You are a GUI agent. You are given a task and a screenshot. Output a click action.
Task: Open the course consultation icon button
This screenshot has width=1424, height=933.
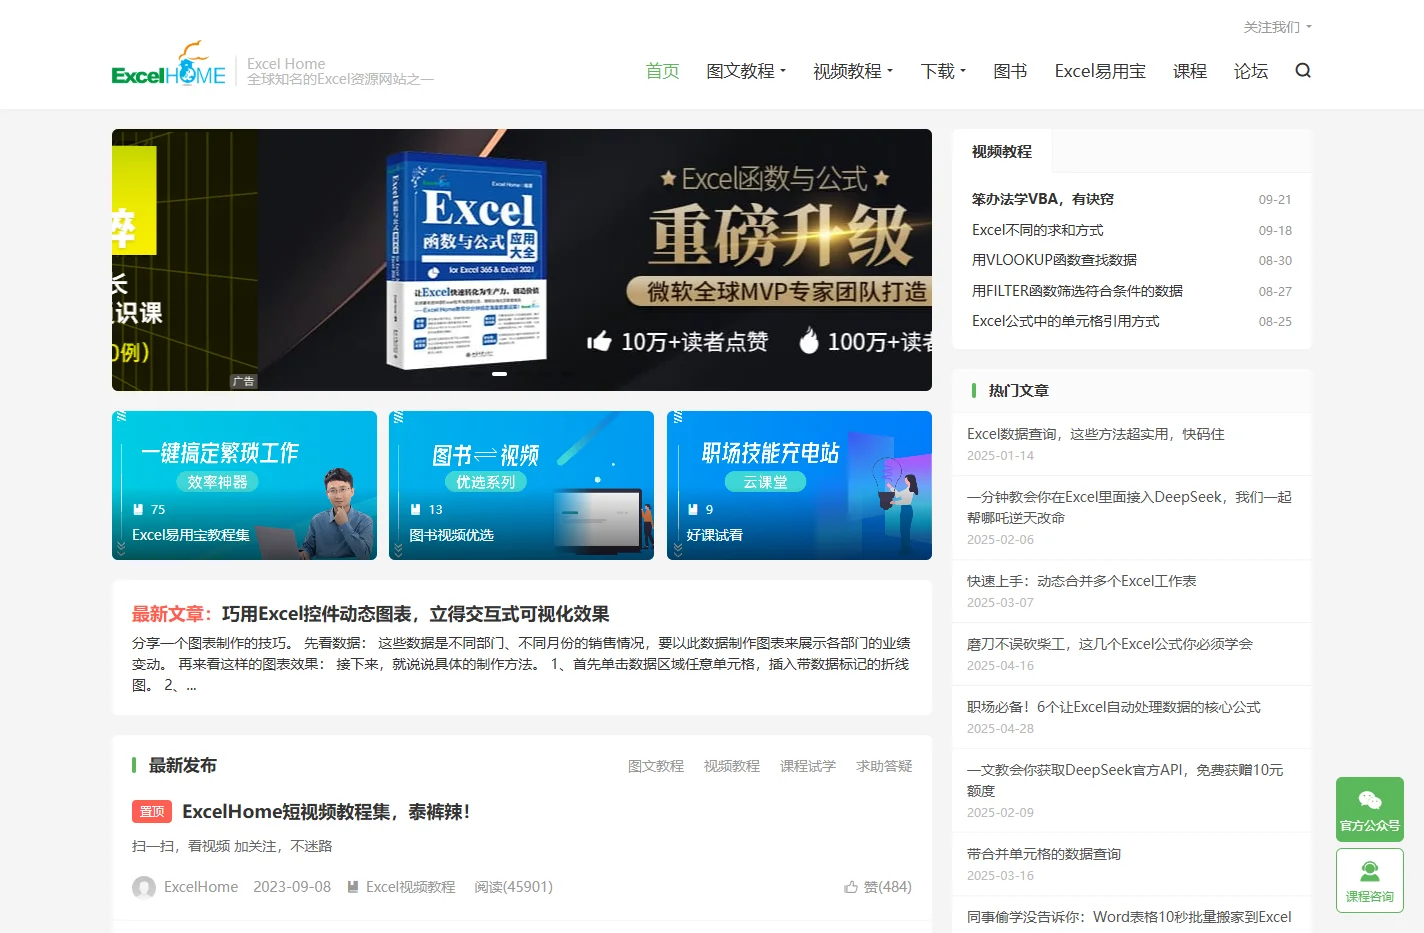click(x=1370, y=880)
